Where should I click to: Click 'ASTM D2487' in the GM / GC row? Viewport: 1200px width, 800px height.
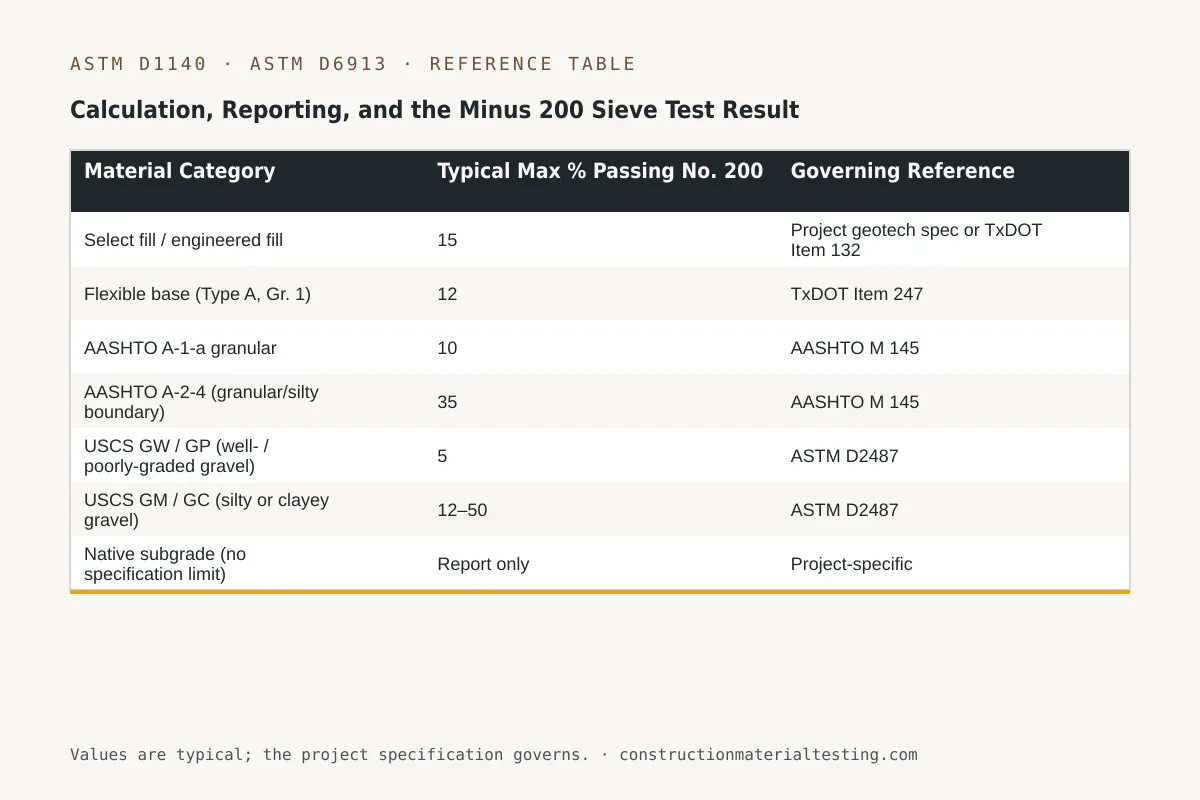(x=844, y=510)
